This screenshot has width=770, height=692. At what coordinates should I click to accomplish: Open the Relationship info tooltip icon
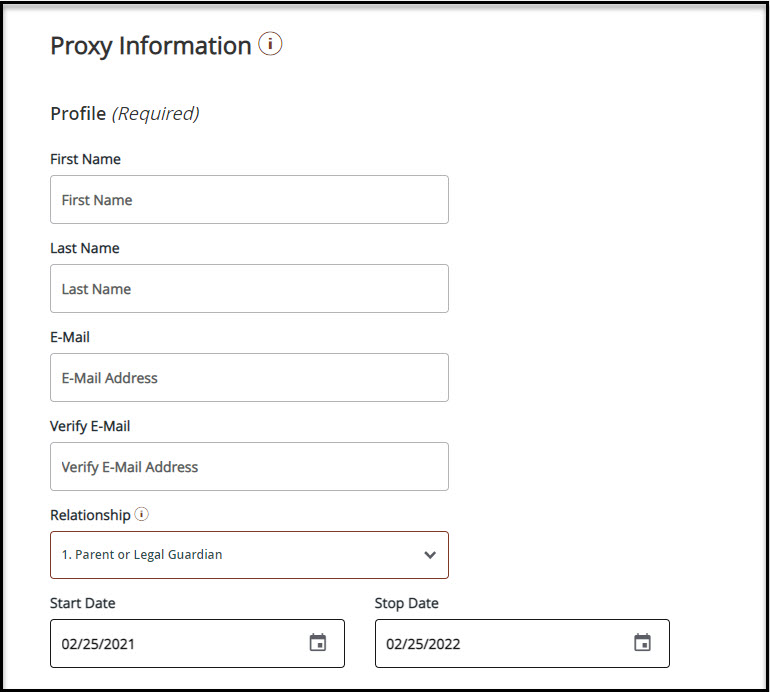coord(142,515)
